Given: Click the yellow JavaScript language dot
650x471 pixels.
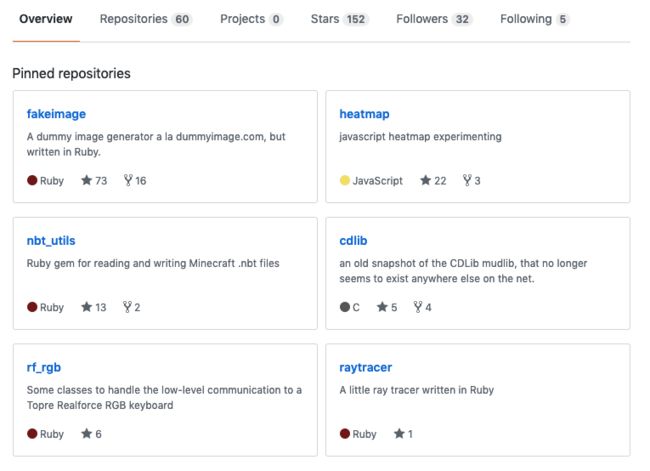Looking at the screenshot, I should coord(344,180).
